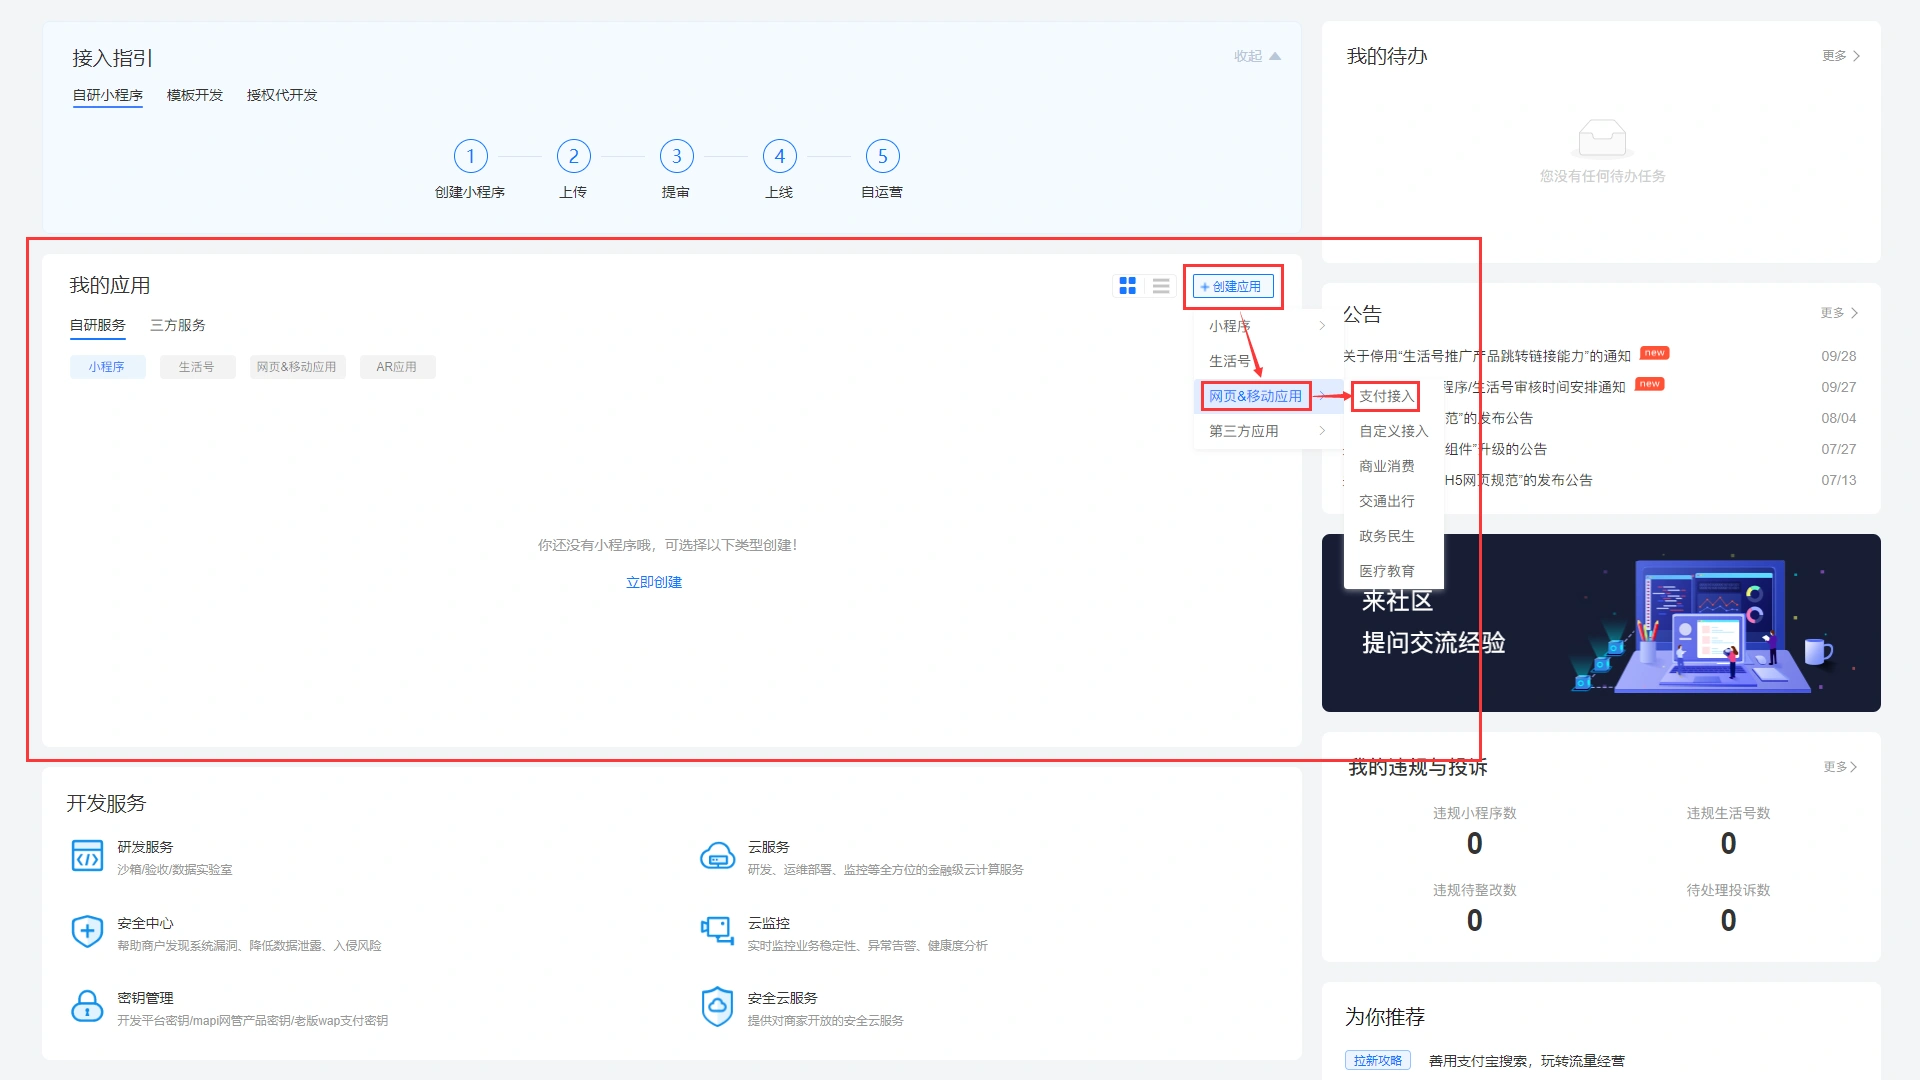Click the 安全中心 shield icon
This screenshot has width=1920, height=1080.
coord(87,931)
